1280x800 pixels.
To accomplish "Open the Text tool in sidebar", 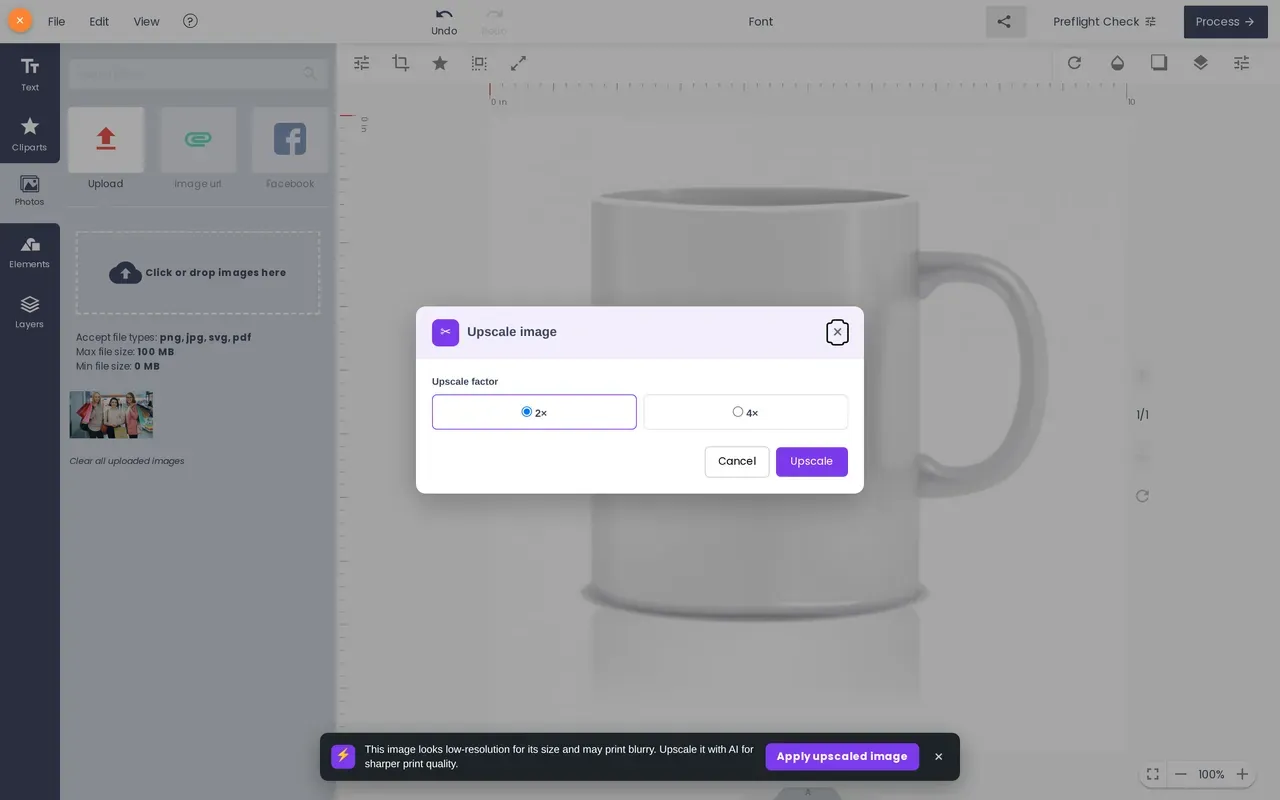I will tap(30, 74).
